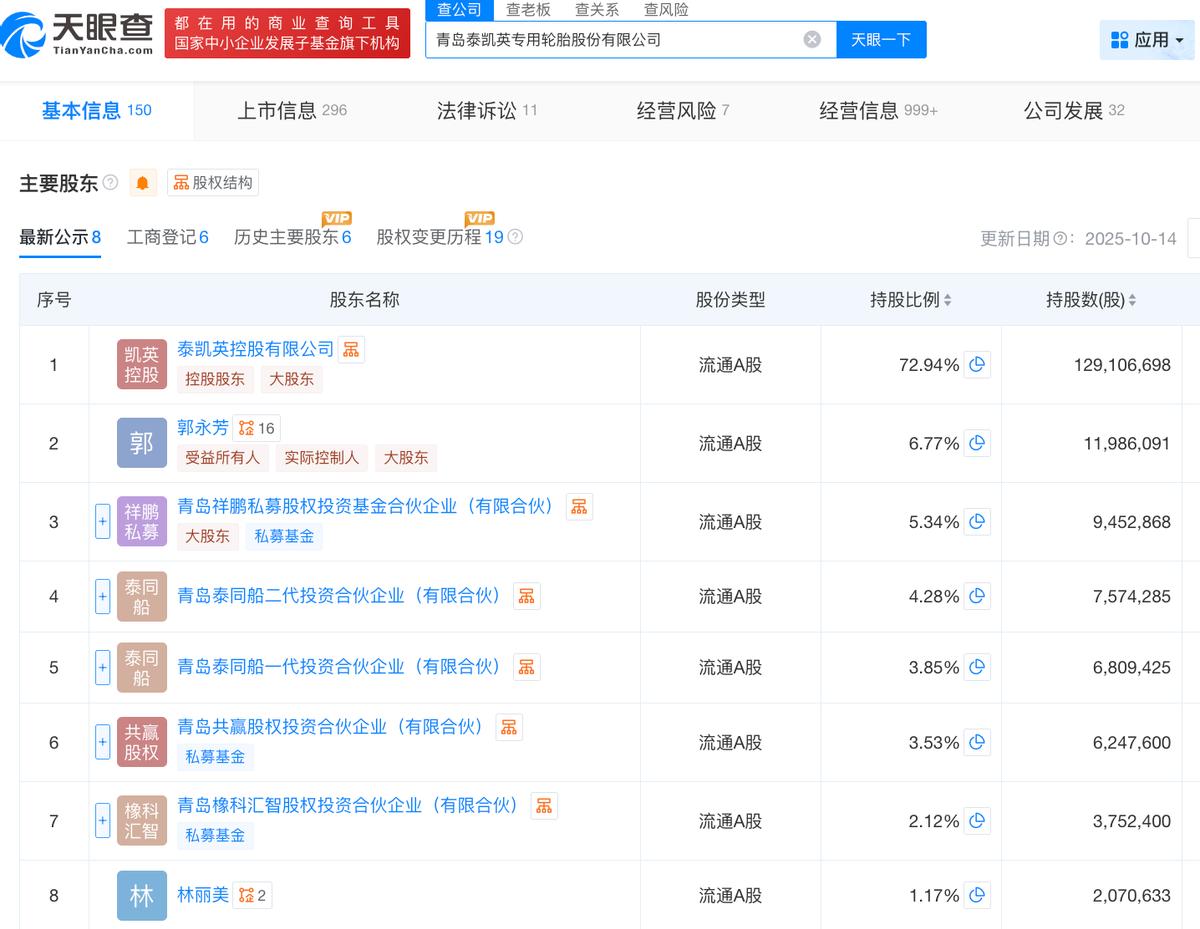Select the 工商登记 tab
This screenshot has width=1200, height=929.
[x=167, y=237]
